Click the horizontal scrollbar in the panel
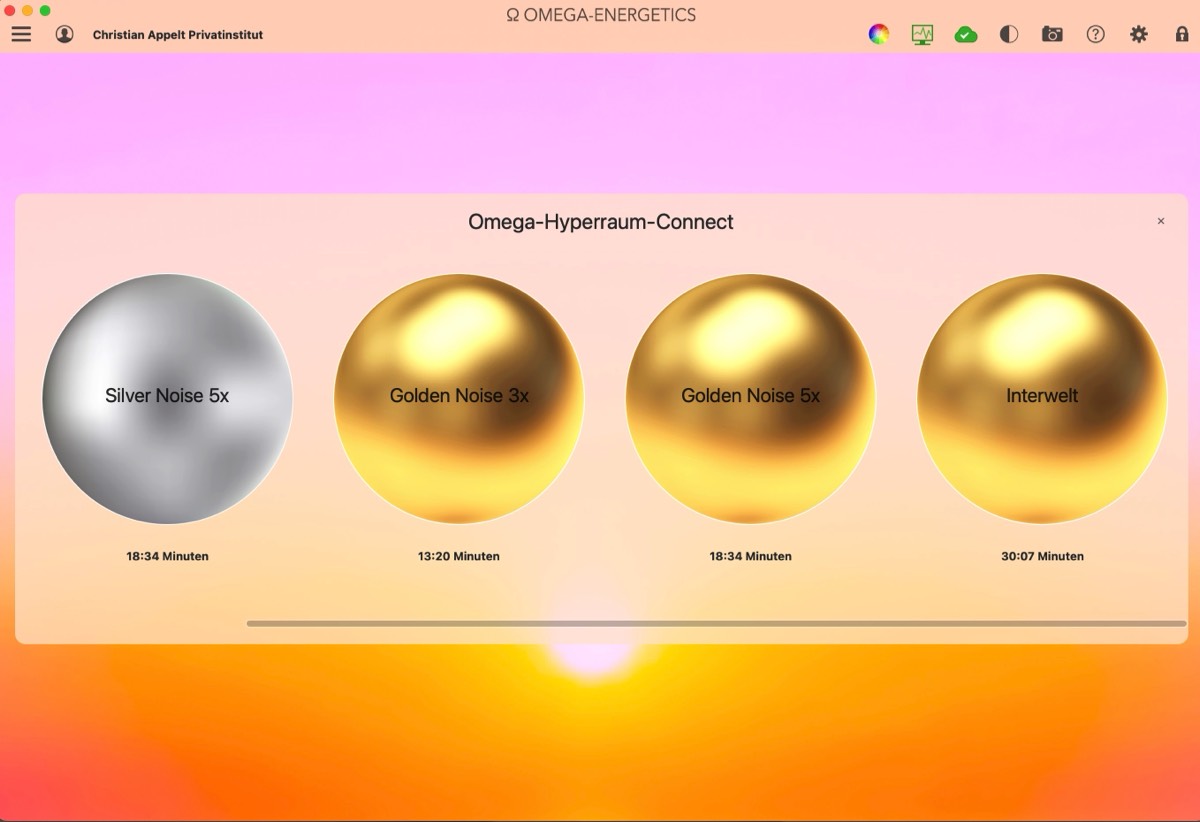Image resolution: width=1200 pixels, height=822 pixels. 715,623
